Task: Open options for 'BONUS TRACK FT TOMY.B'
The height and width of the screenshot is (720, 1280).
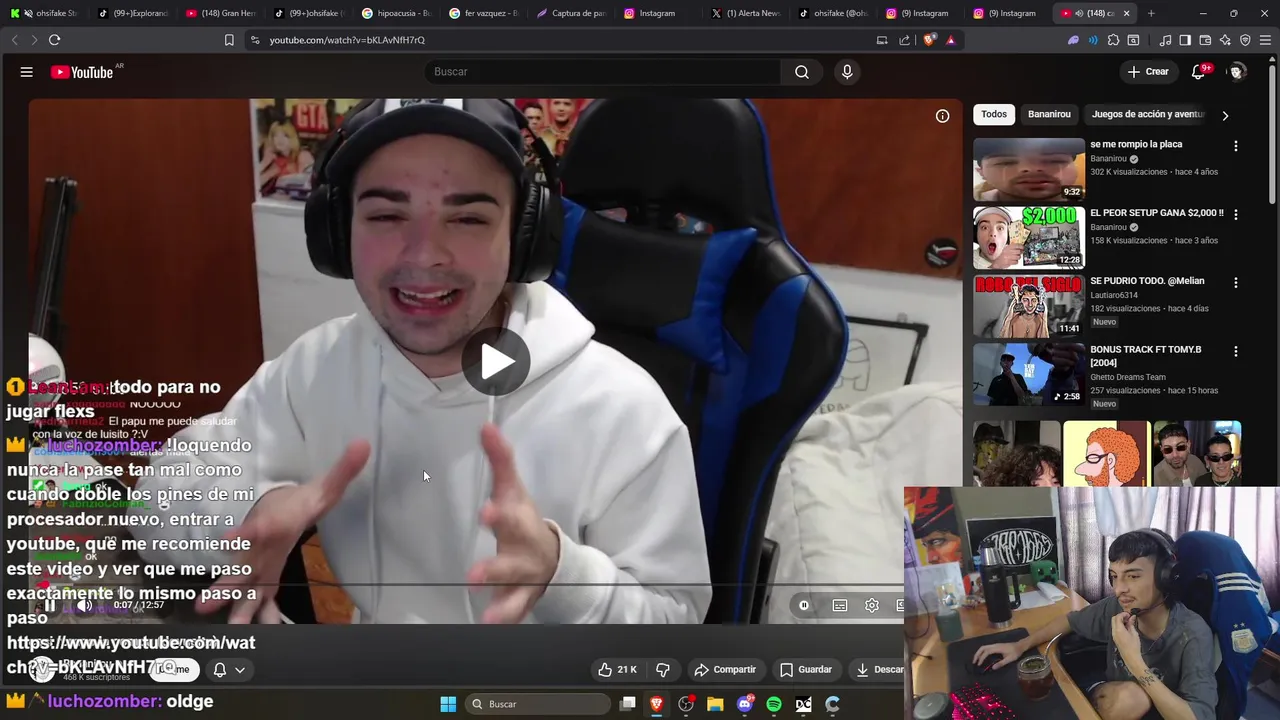Action: click(1236, 352)
